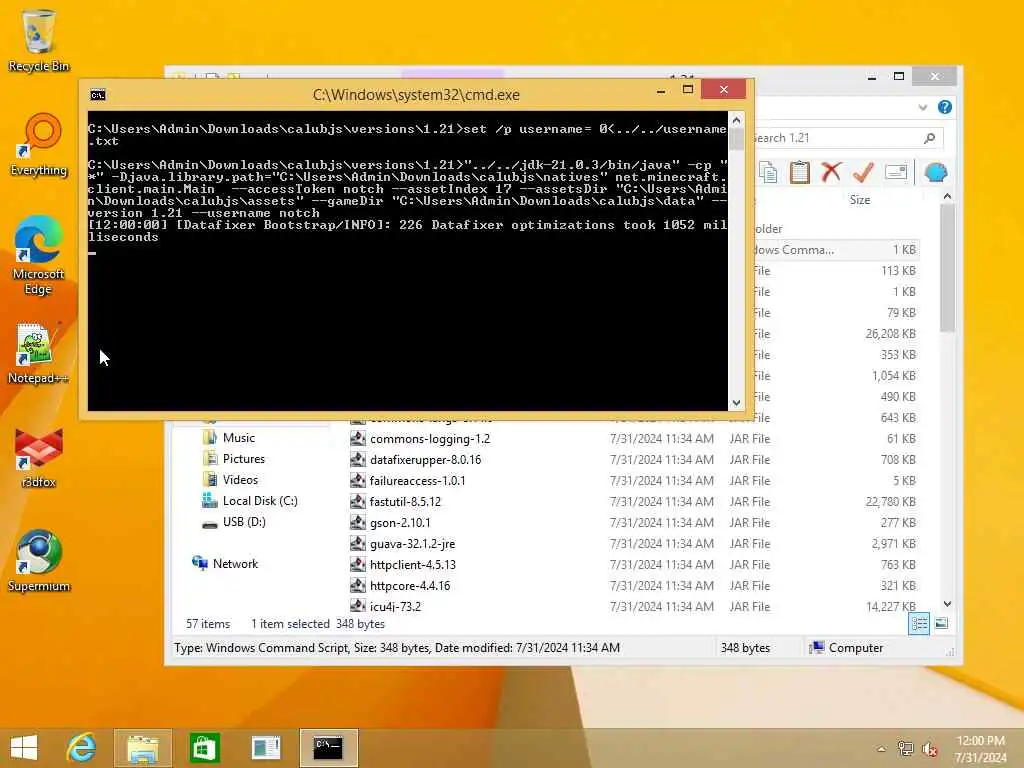Open the Windows Start button
The width and height of the screenshot is (1024, 768).
click(x=24, y=748)
